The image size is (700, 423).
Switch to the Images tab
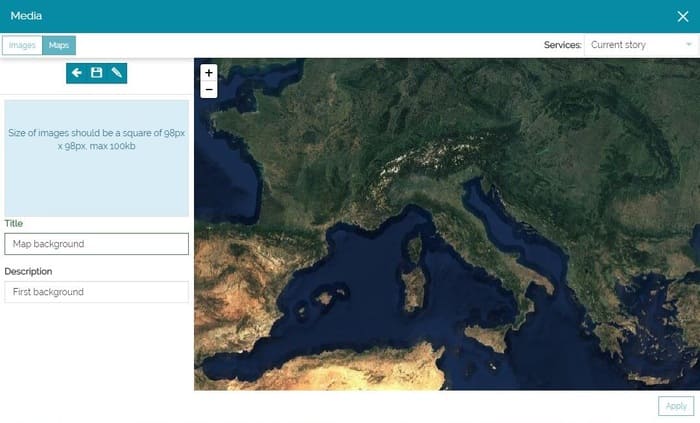(x=22, y=45)
